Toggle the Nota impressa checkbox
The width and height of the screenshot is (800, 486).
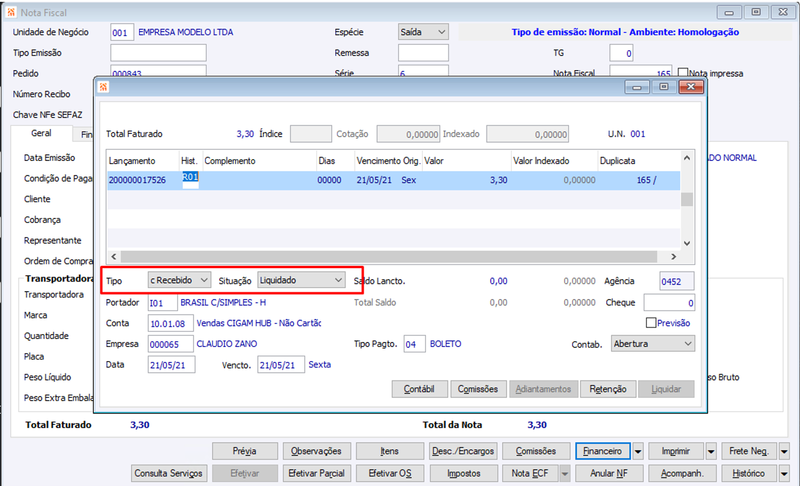pos(683,72)
